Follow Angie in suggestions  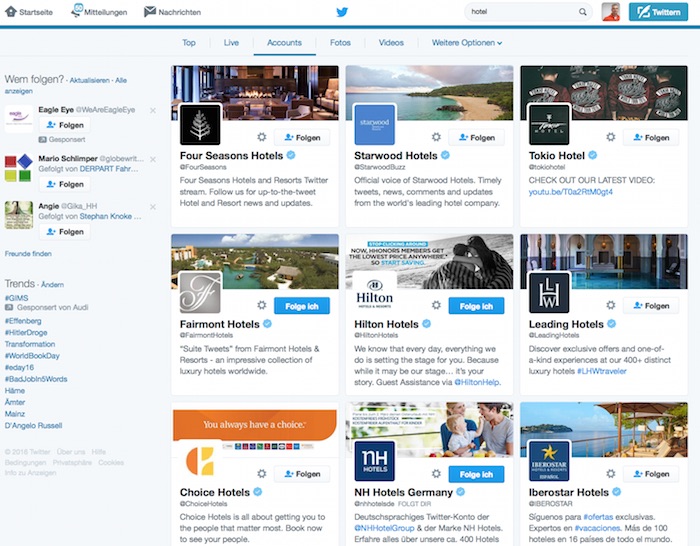[65, 232]
